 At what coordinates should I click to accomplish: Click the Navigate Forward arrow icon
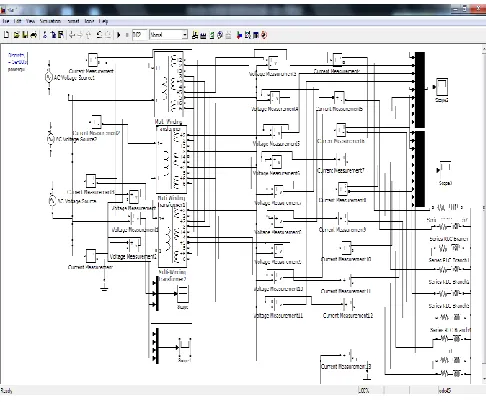tap(80, 35)
